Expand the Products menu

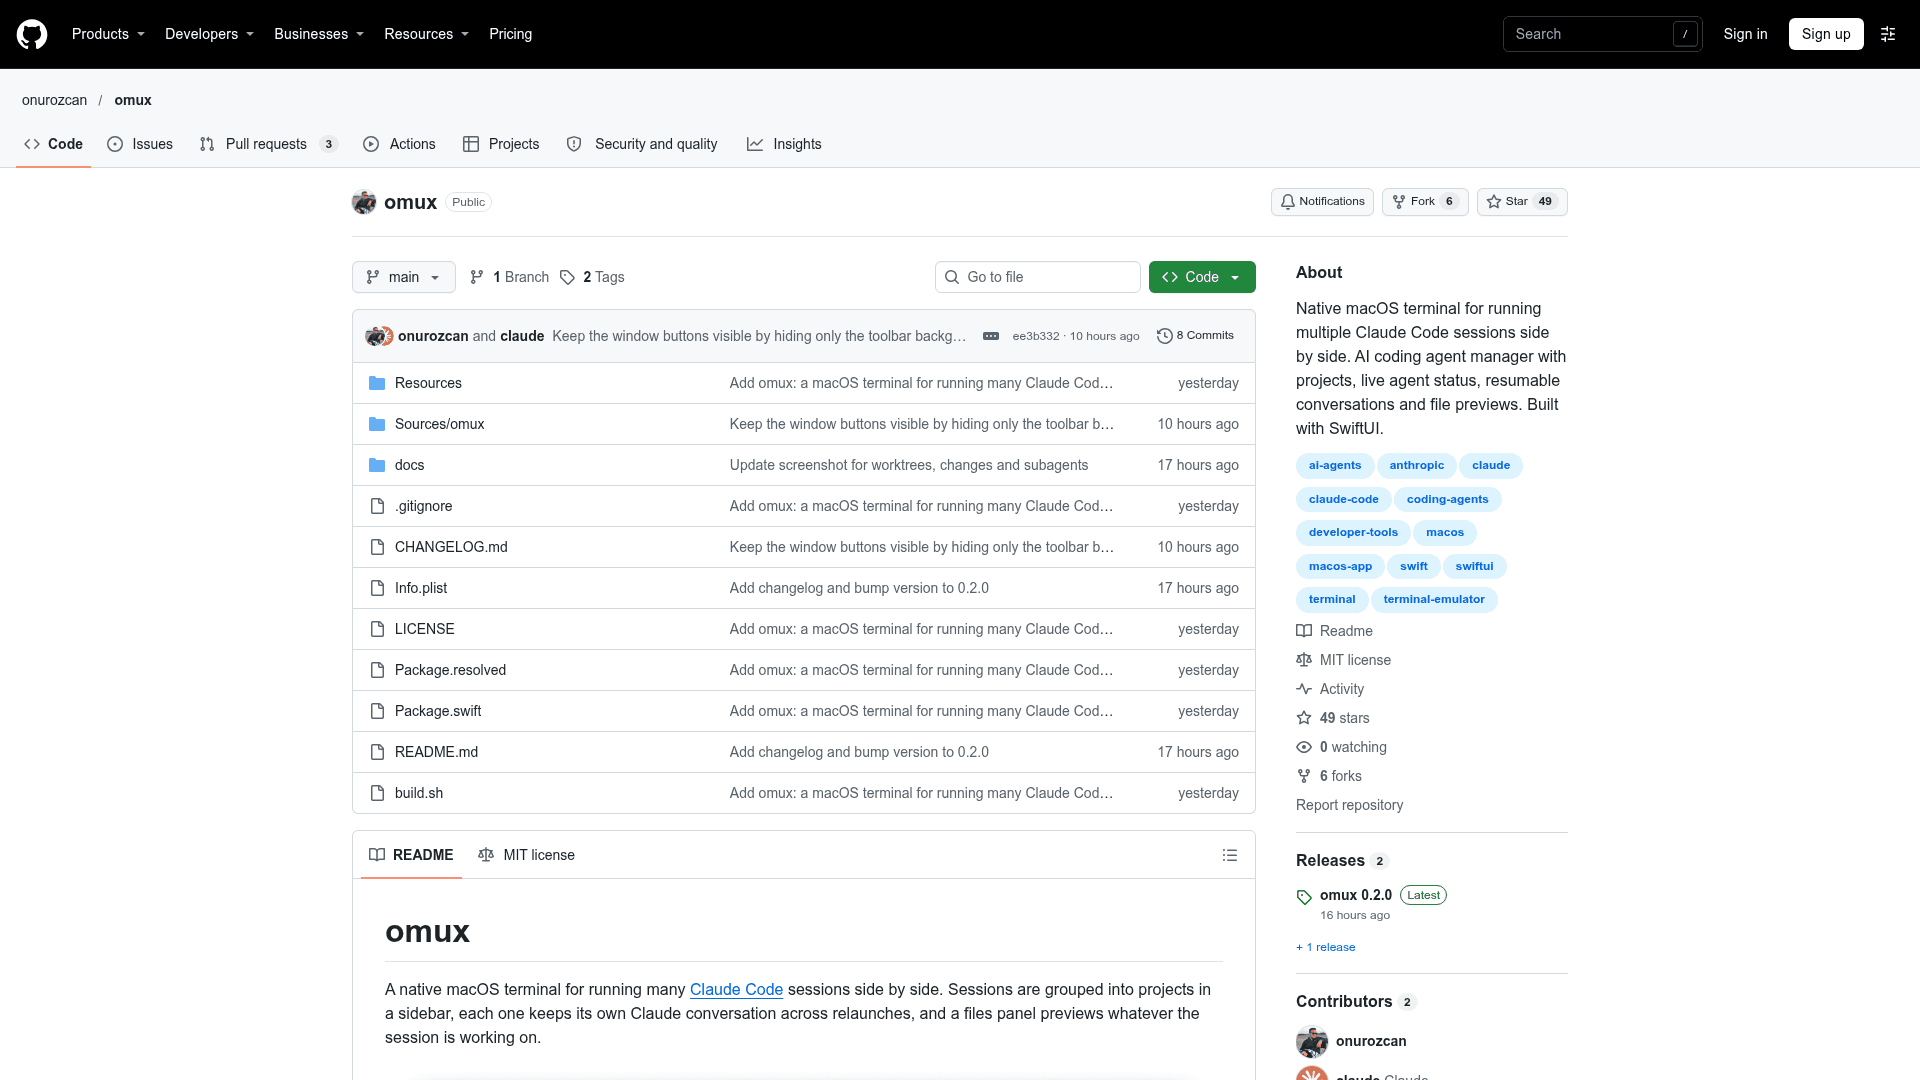(x=109, y=34)
